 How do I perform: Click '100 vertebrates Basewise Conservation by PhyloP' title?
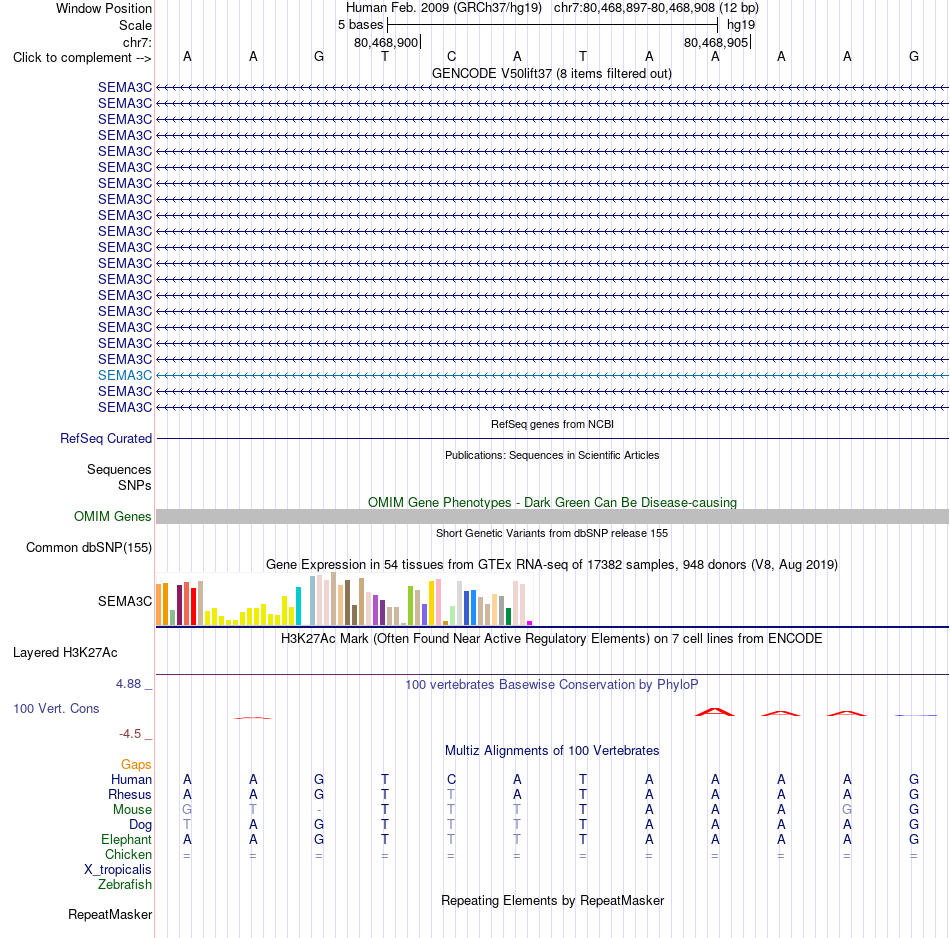tap(552, 685)
